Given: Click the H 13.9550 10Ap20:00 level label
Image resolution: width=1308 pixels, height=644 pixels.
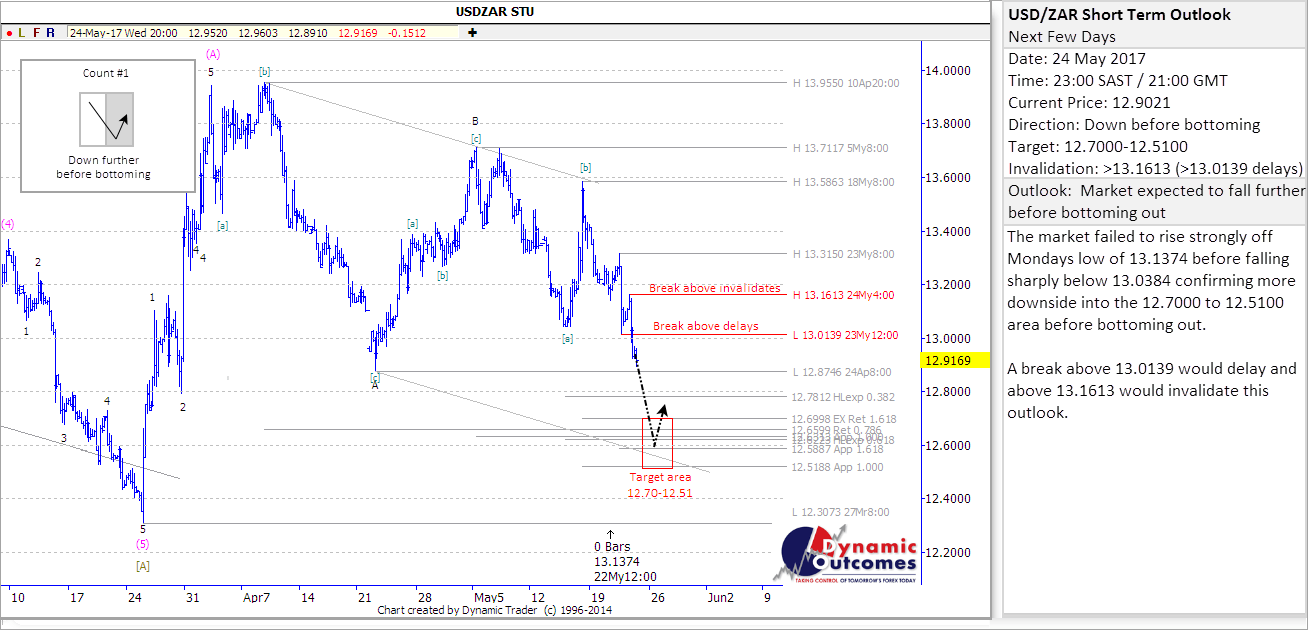Looking at the screenshot, I should (846, 84).
